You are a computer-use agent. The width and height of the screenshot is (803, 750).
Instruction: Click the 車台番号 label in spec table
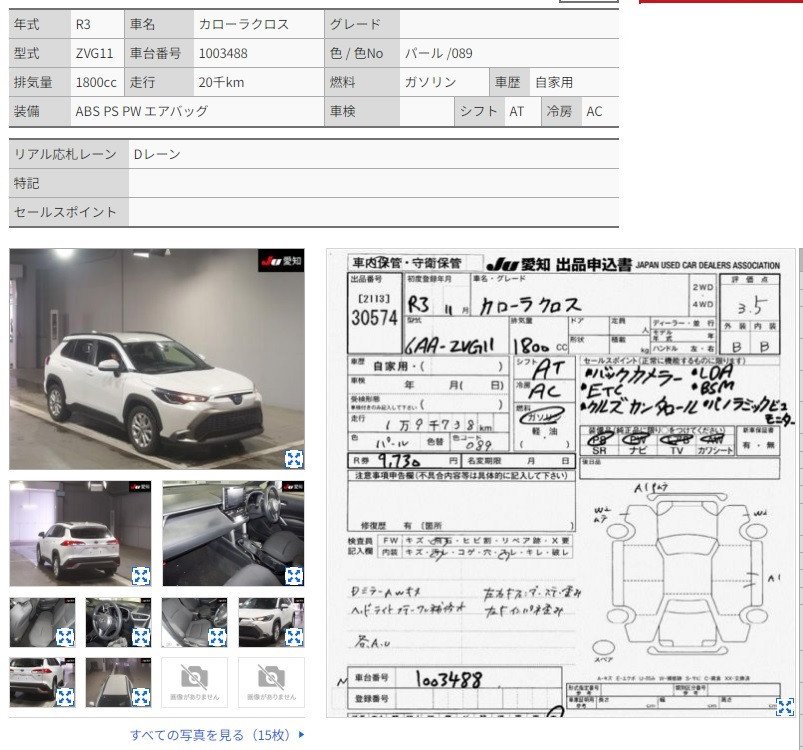coord(159,53)
